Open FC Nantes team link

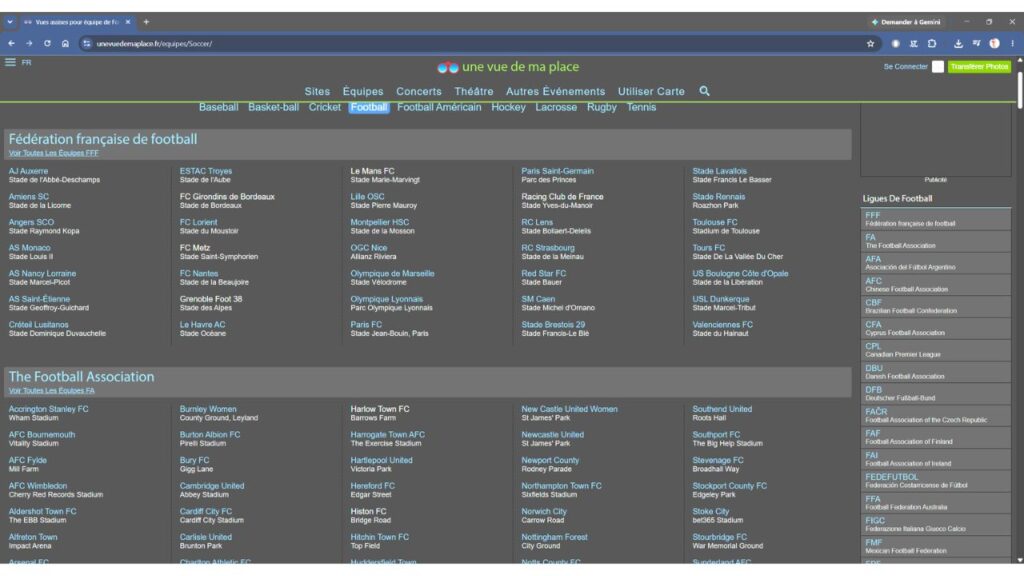[x=199, y=274]
